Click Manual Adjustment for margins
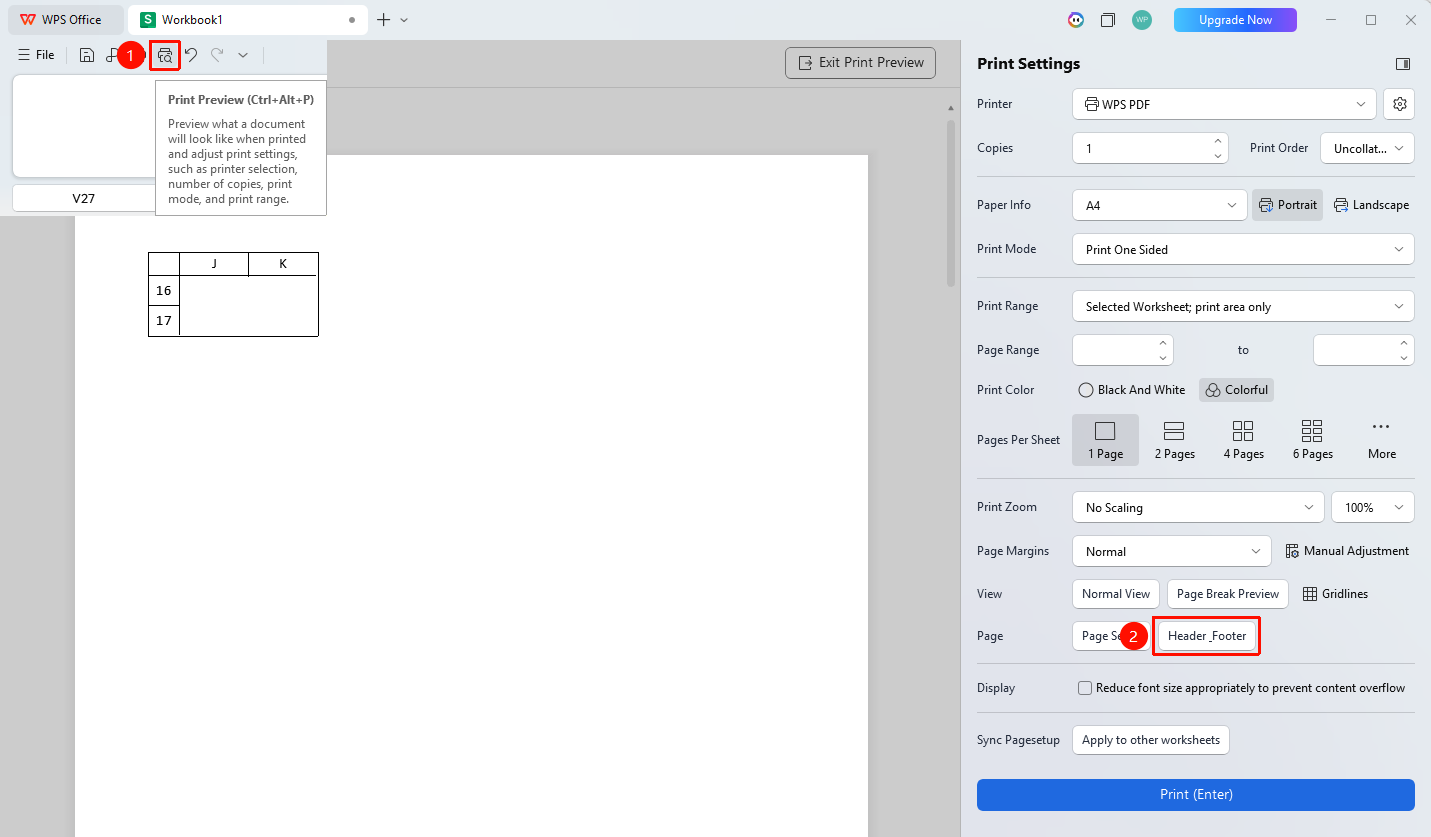The height and width of the screenshot is (837, 1431). [1347, 551]
